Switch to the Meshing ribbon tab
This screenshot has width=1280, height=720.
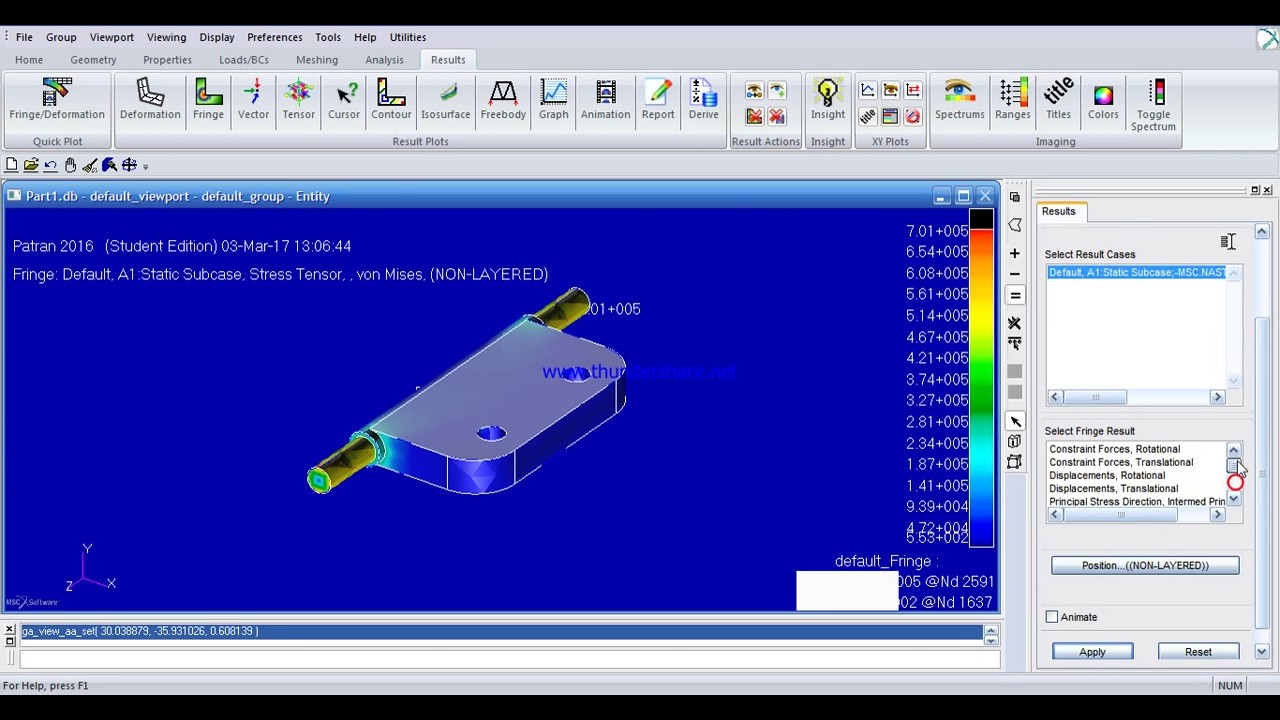317,60
